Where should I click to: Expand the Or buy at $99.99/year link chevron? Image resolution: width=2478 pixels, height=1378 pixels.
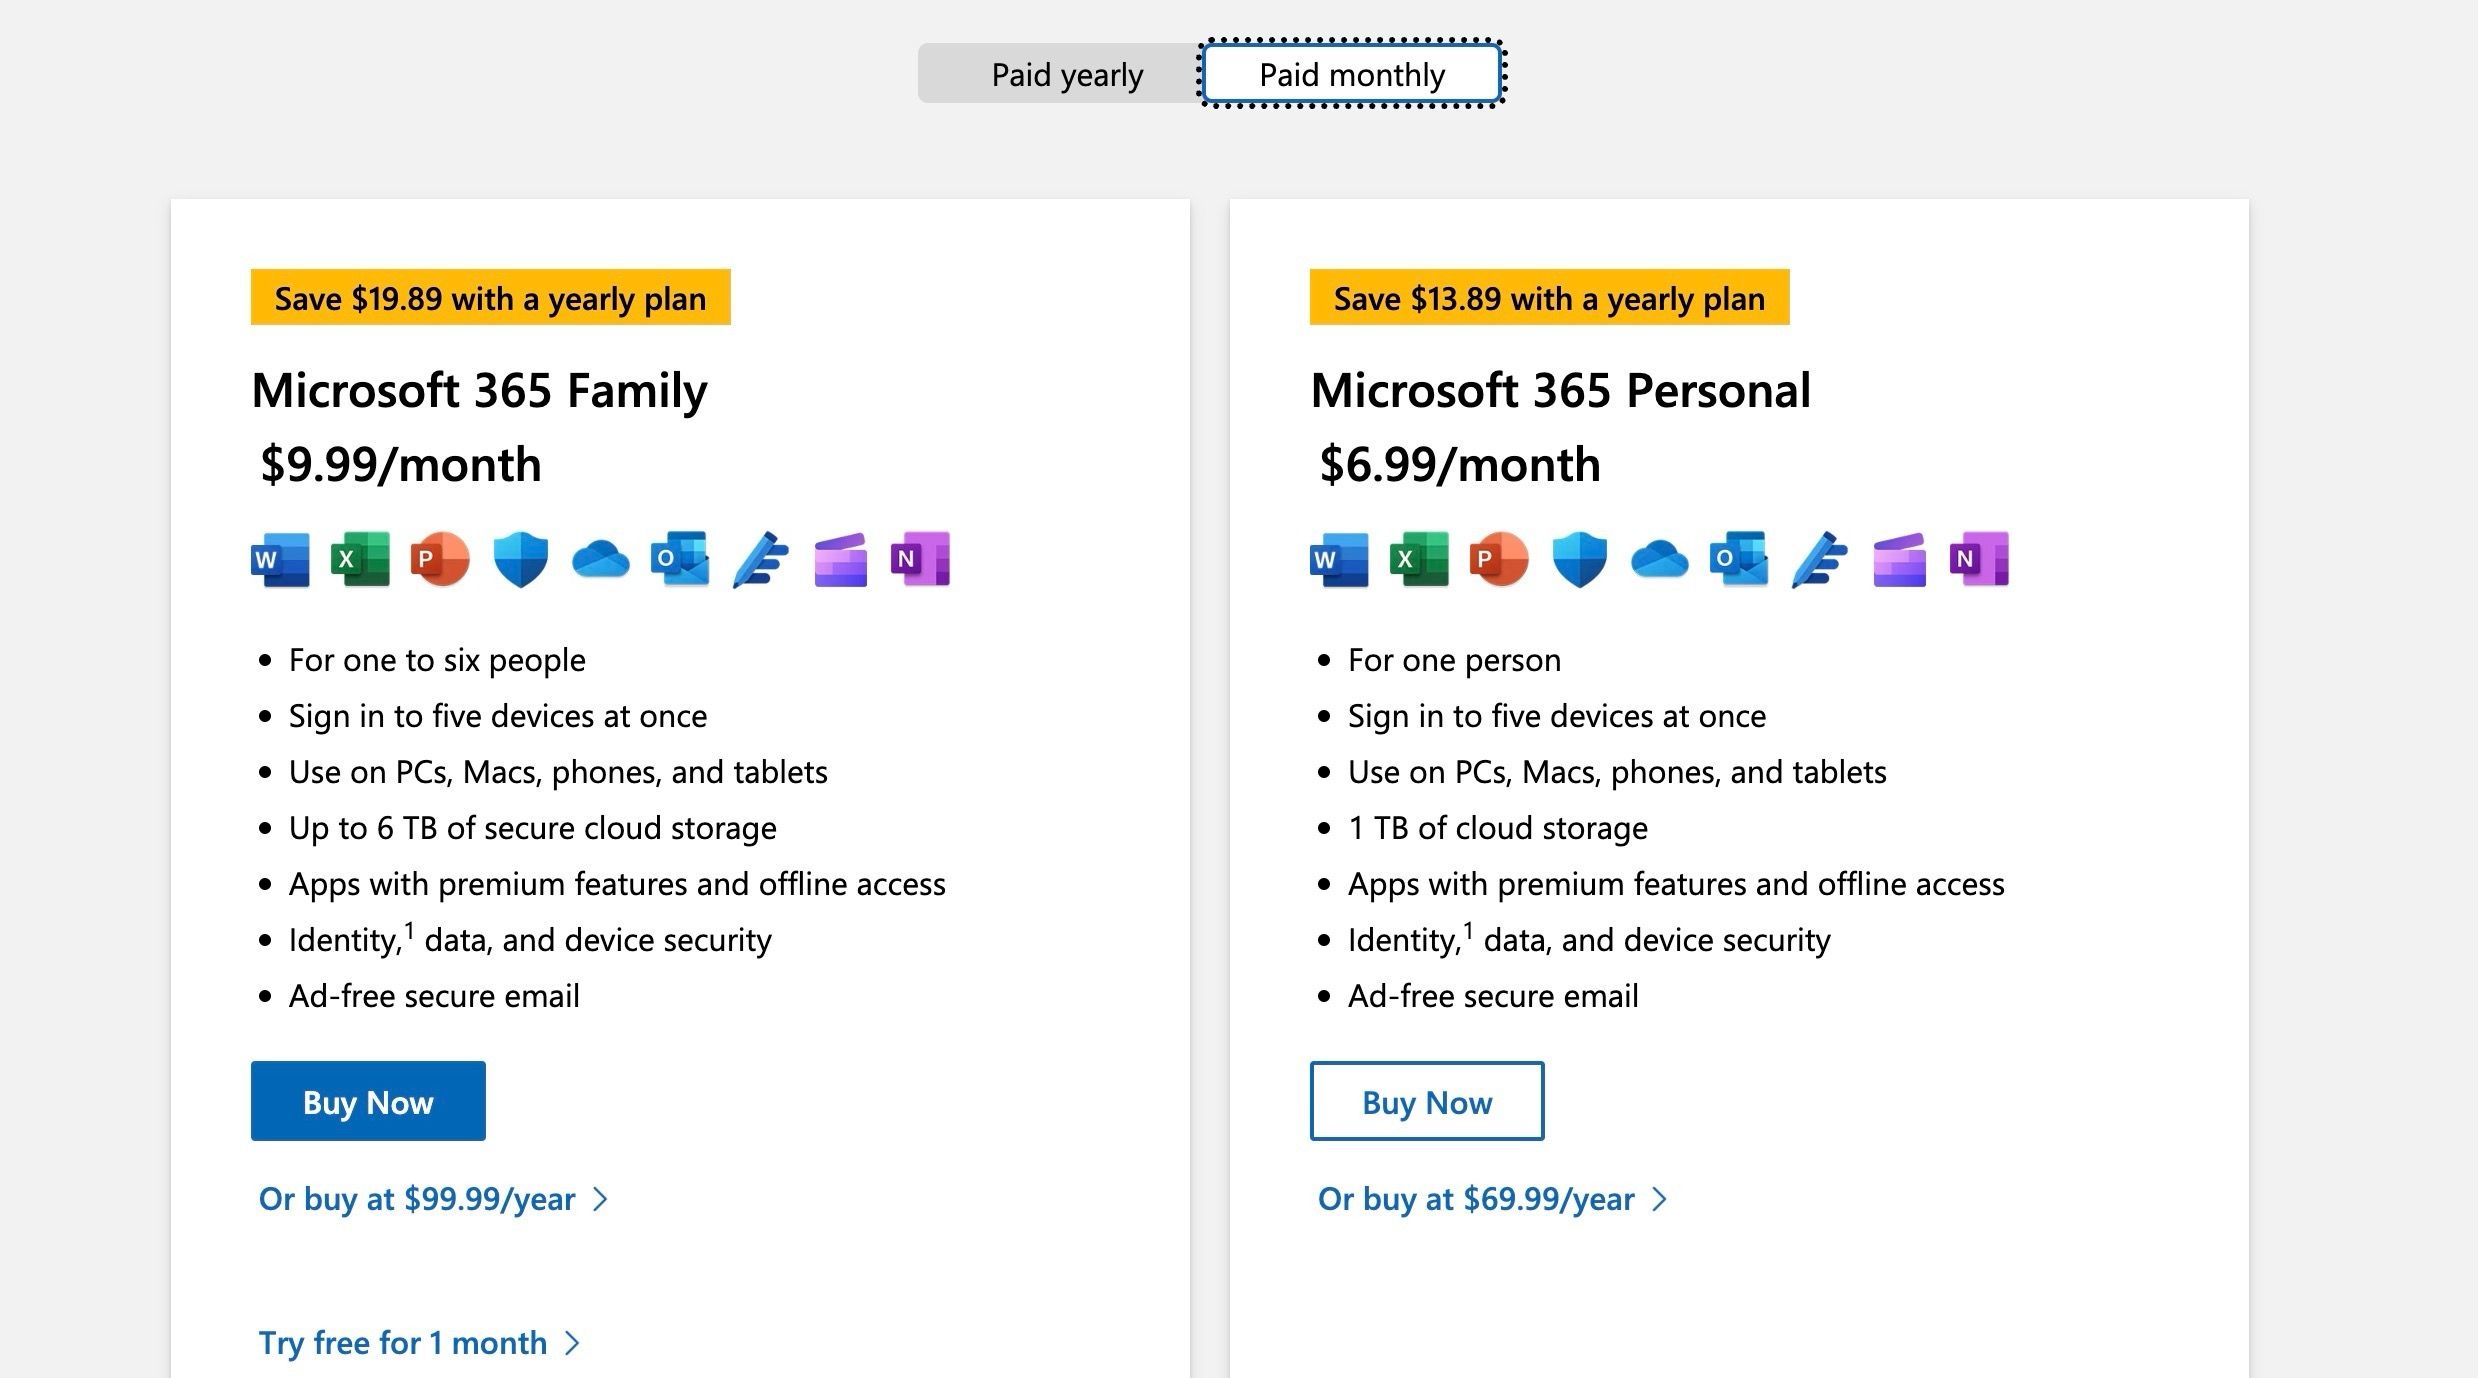[x=598, y=1198]
